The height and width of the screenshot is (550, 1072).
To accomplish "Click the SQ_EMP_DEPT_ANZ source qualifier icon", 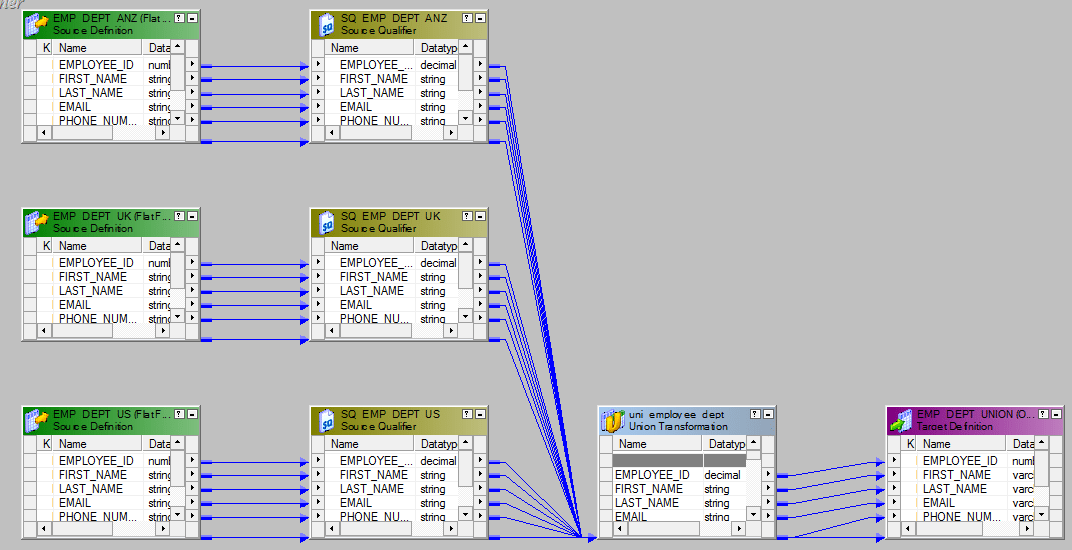I will pyautogui.click(x=327, y=25).
